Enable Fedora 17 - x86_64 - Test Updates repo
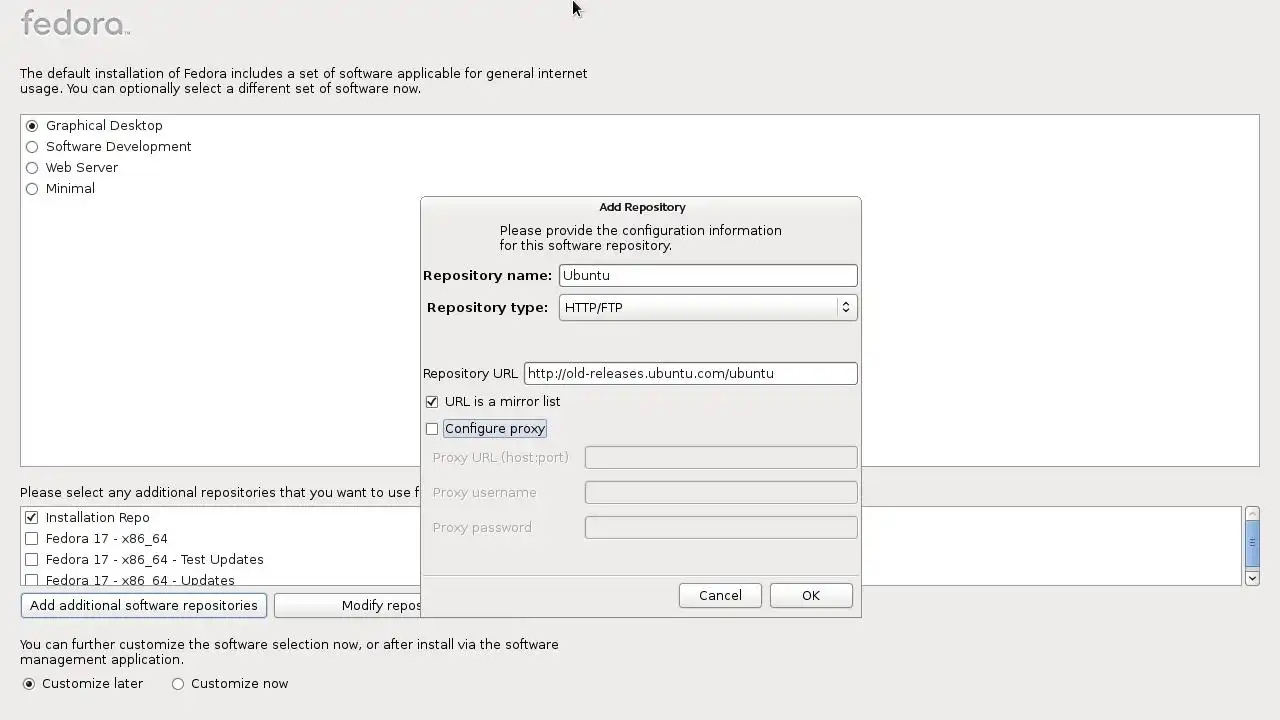 (x=32, y=560)
